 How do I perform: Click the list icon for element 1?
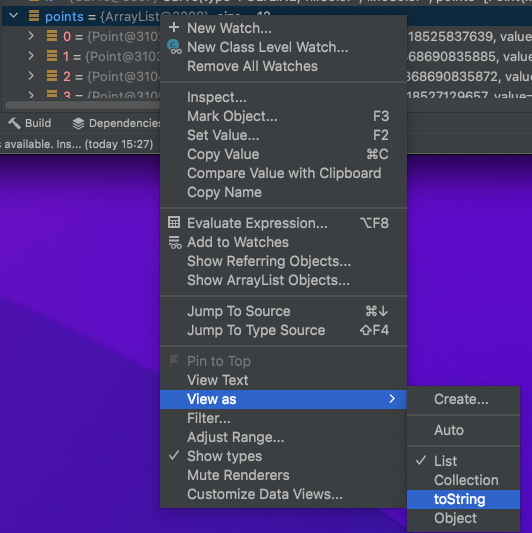click(x=52, y=56)
